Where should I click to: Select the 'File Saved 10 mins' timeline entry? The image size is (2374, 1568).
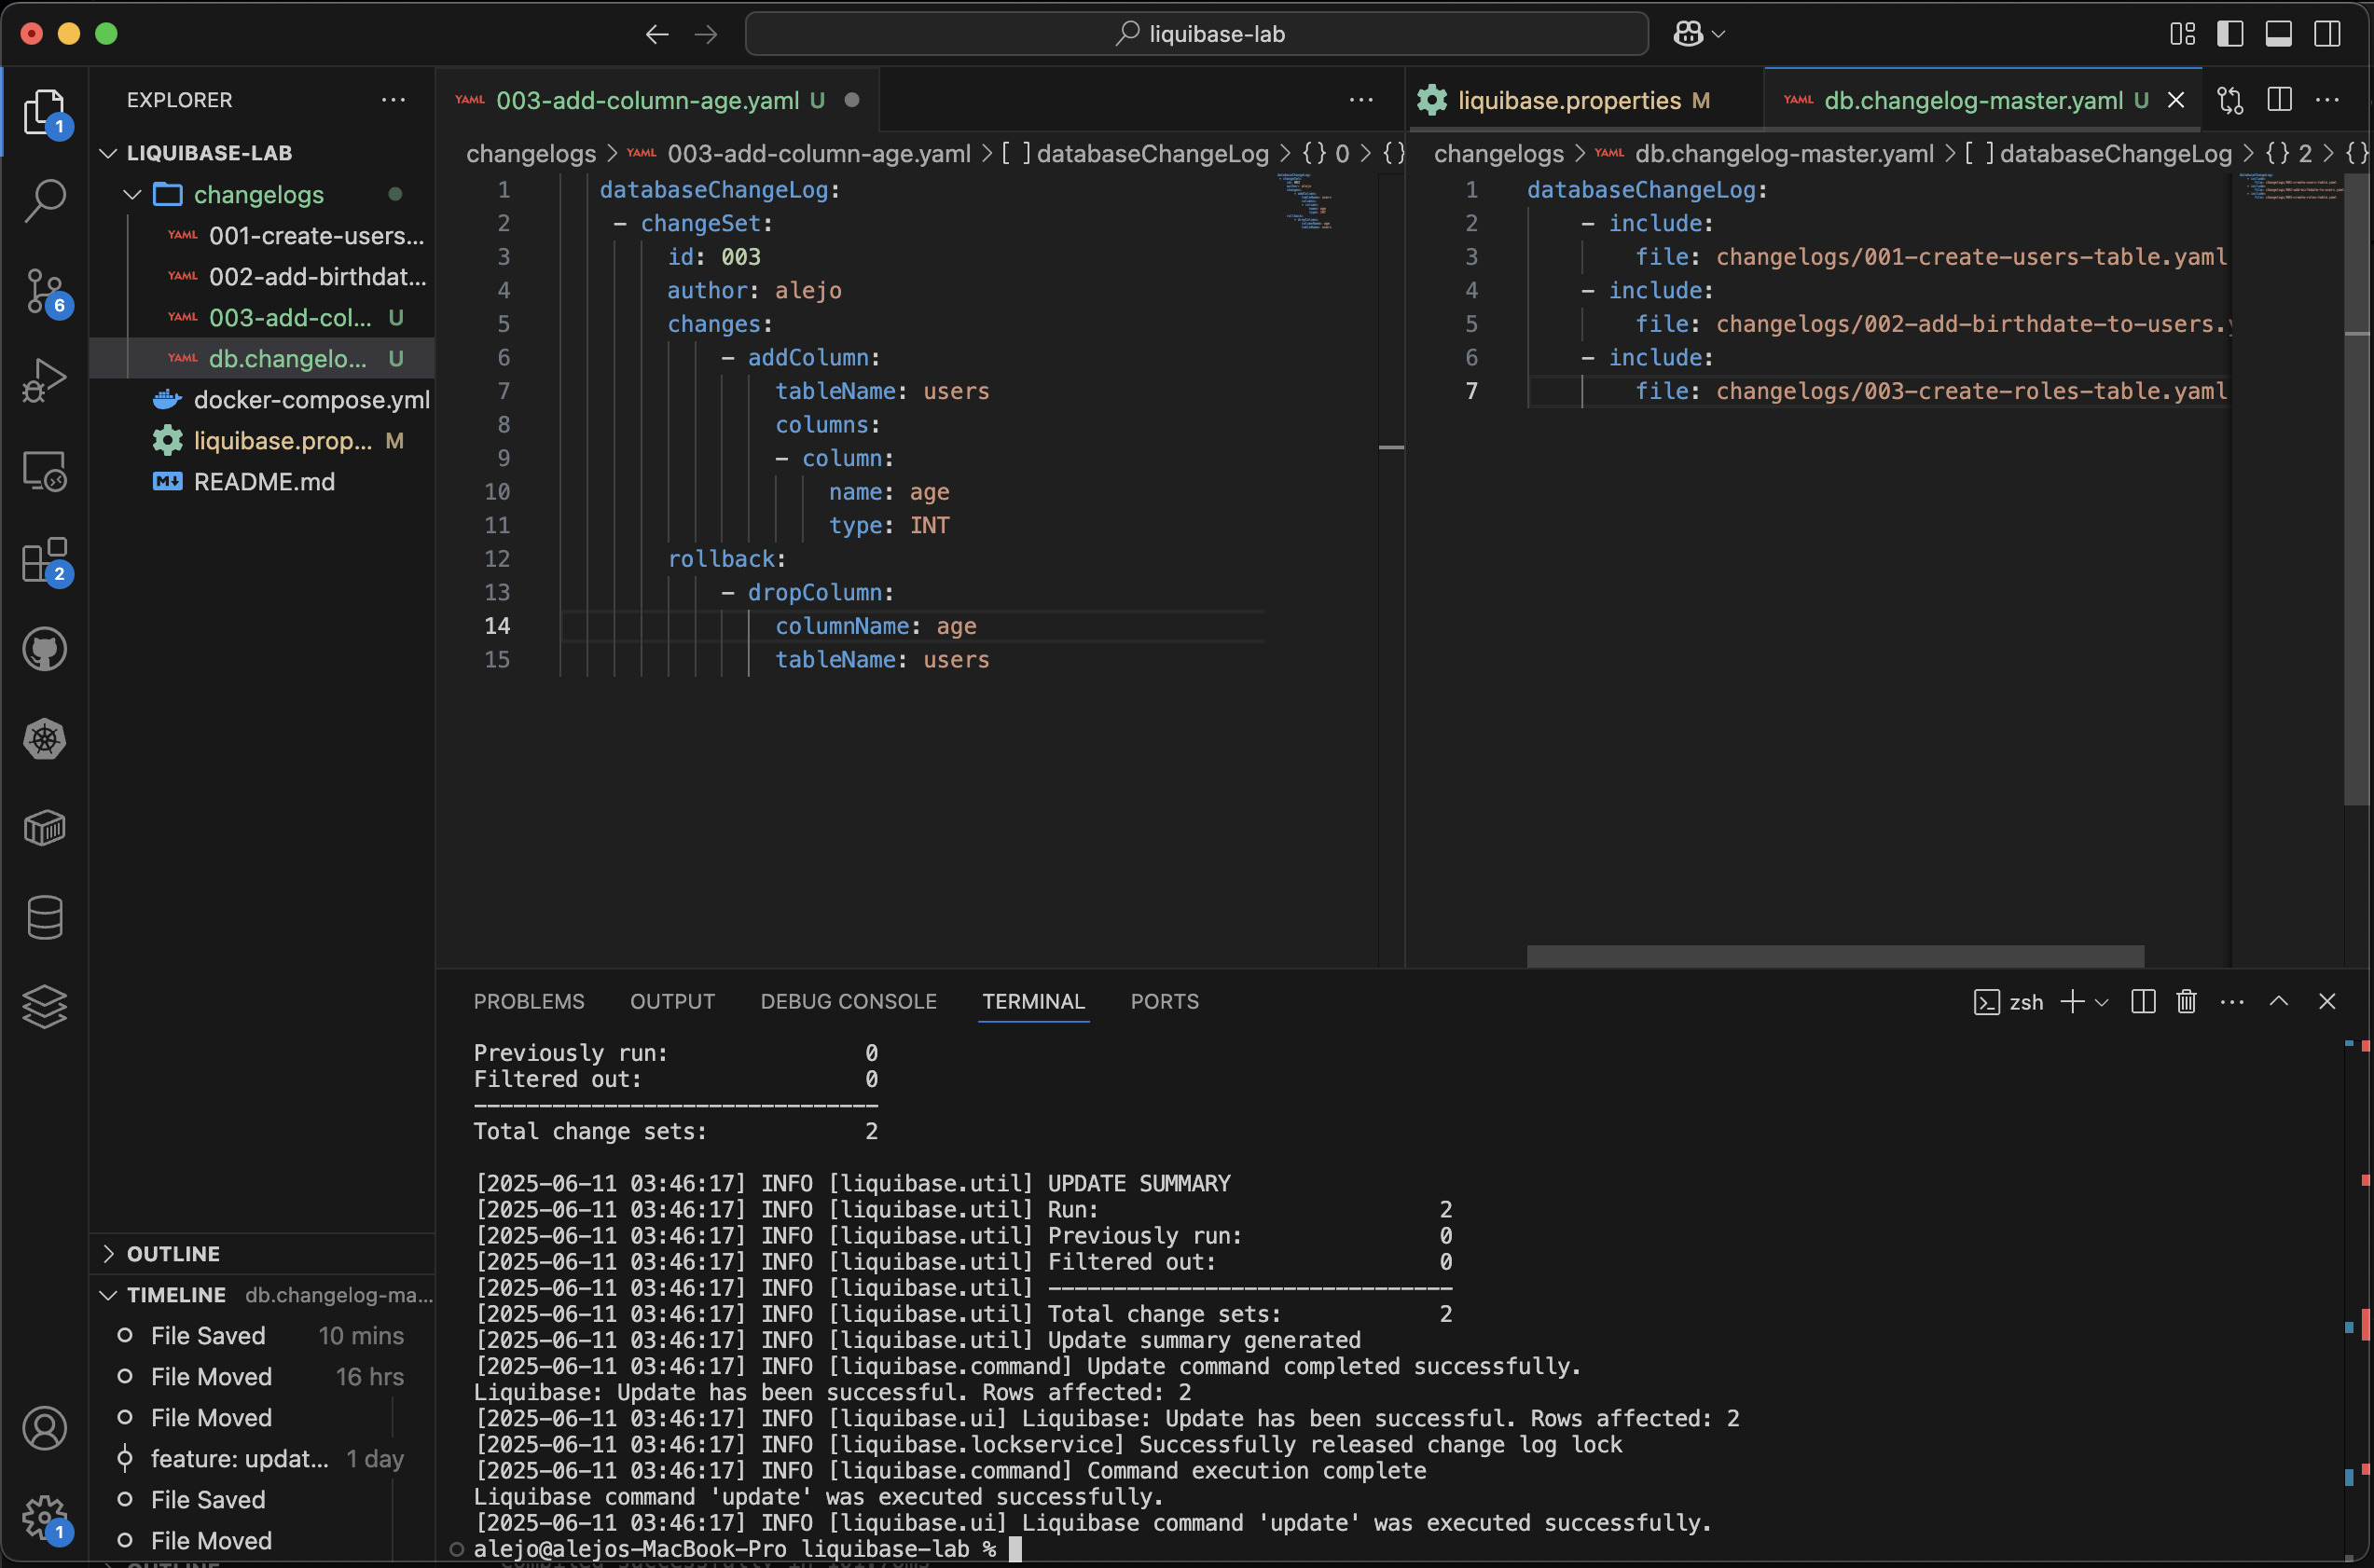(263, 1335)
